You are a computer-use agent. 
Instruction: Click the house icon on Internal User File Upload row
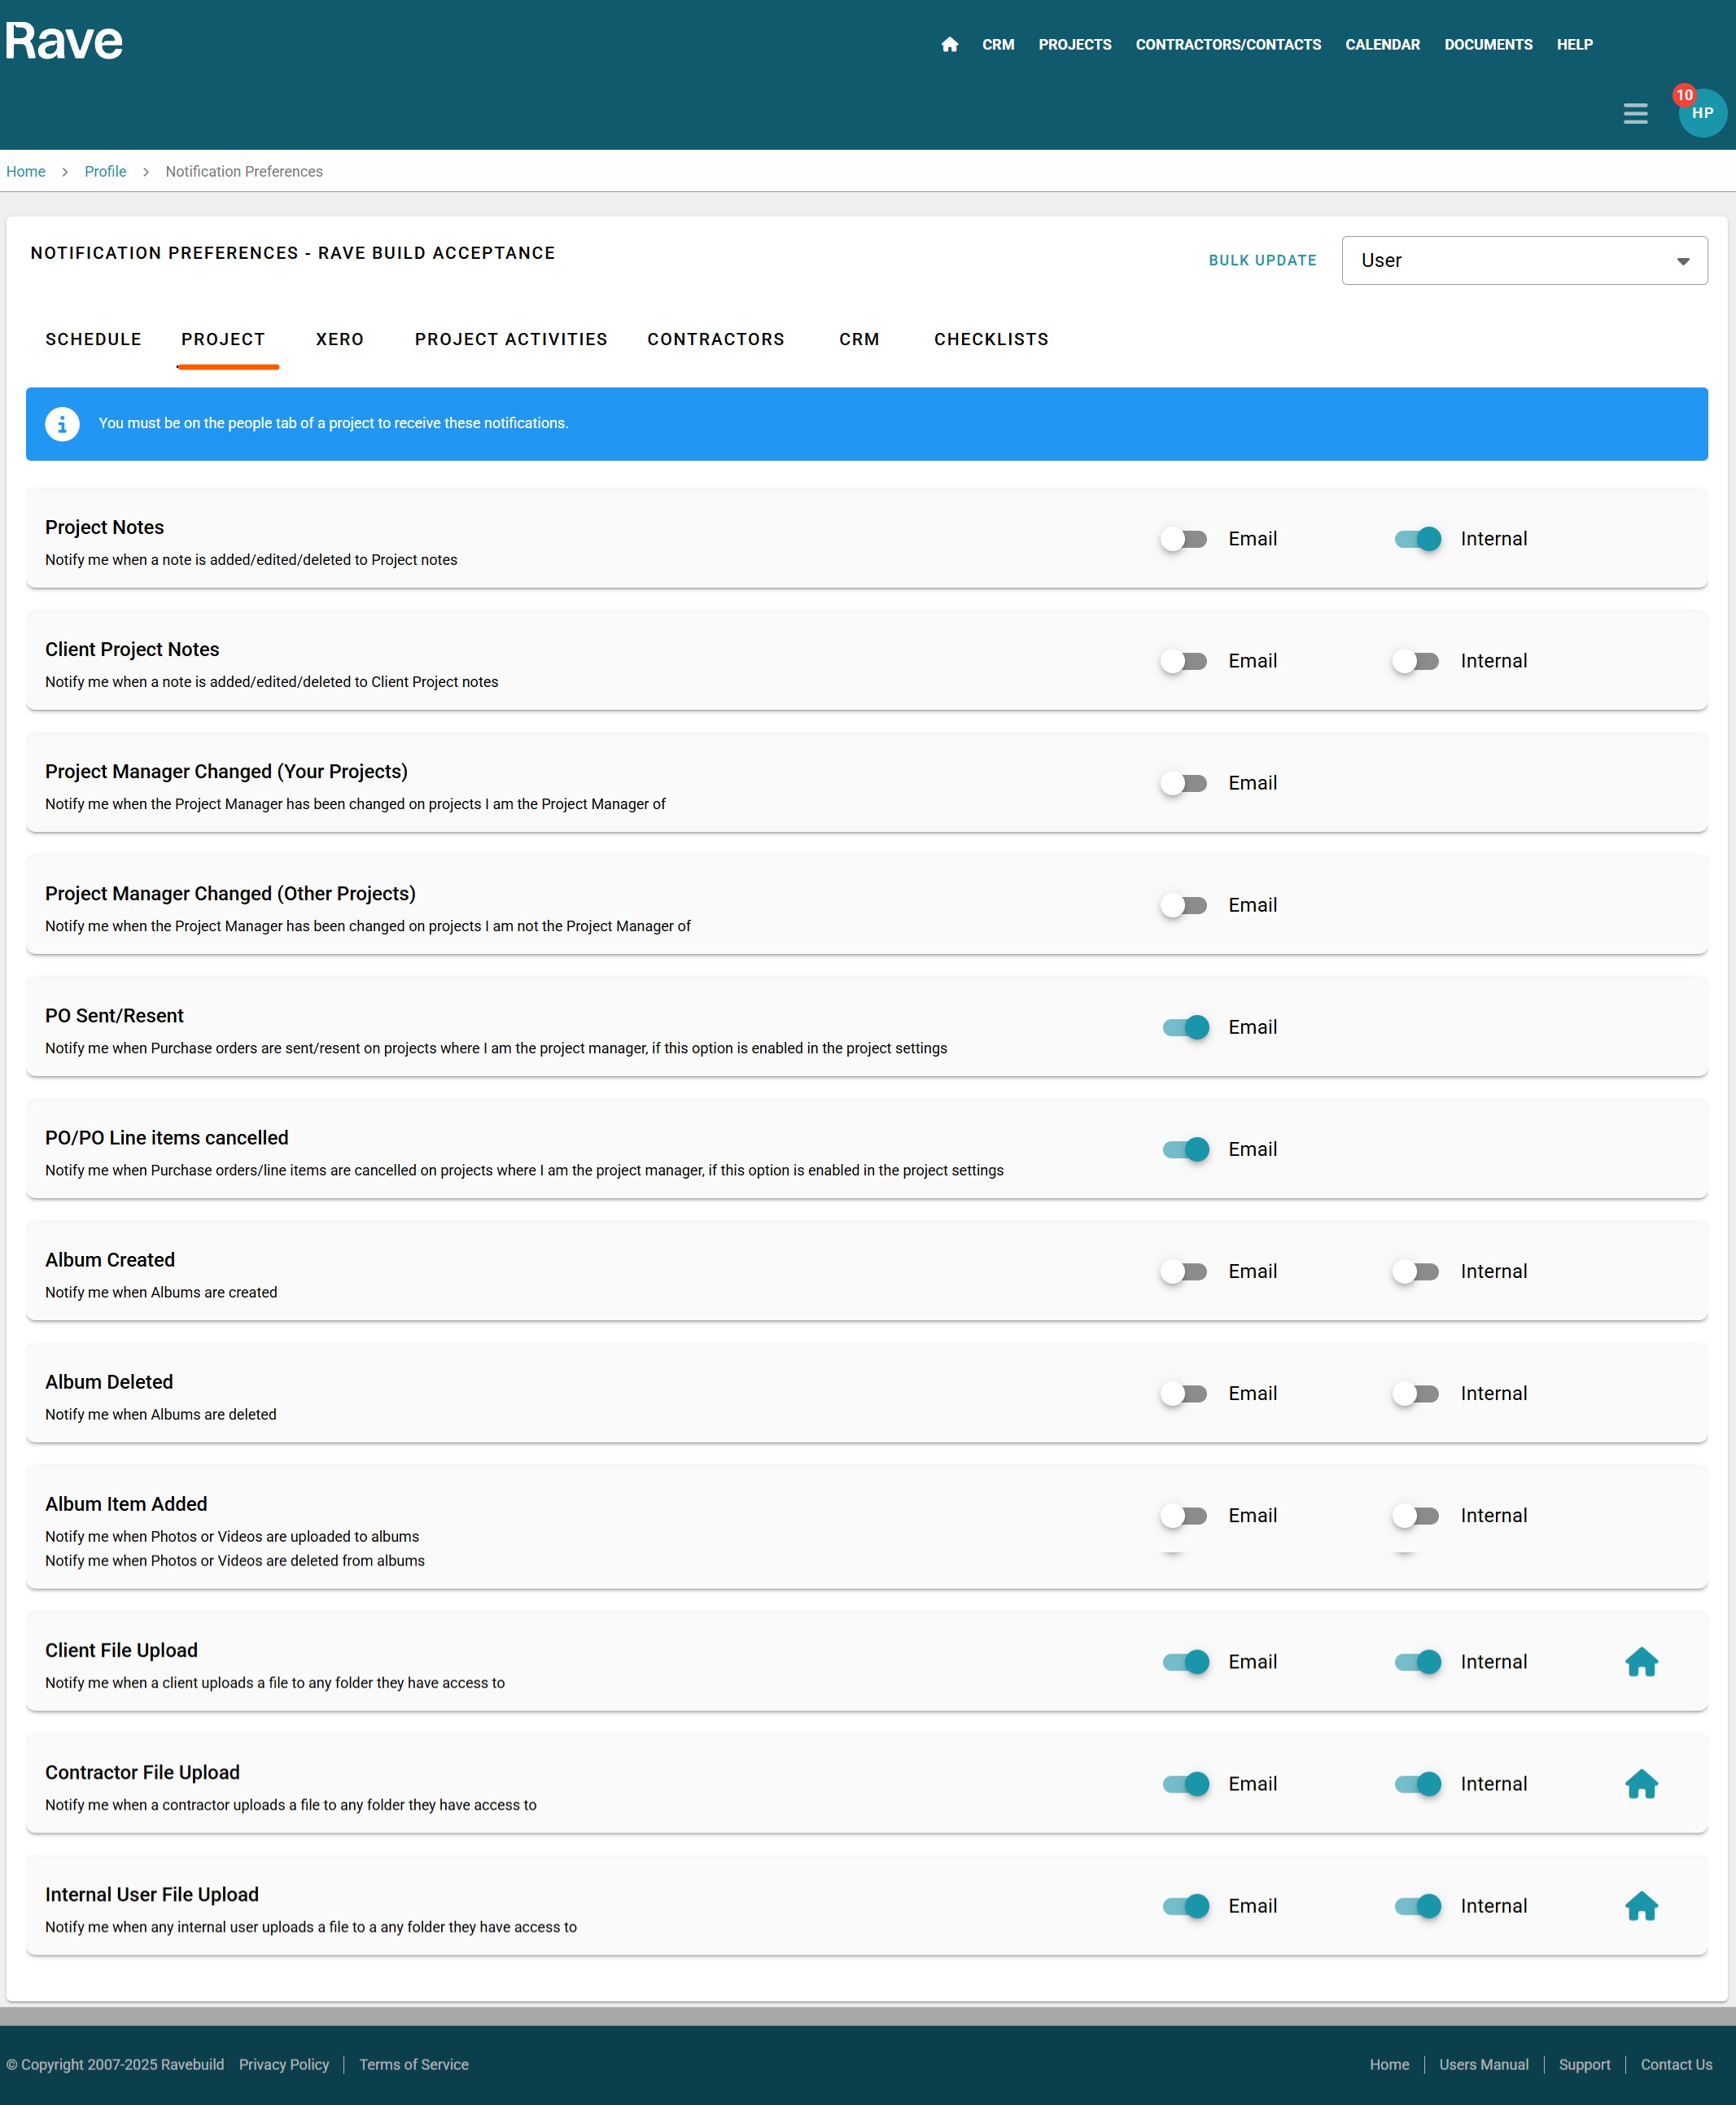[x=1641, y=1906]
